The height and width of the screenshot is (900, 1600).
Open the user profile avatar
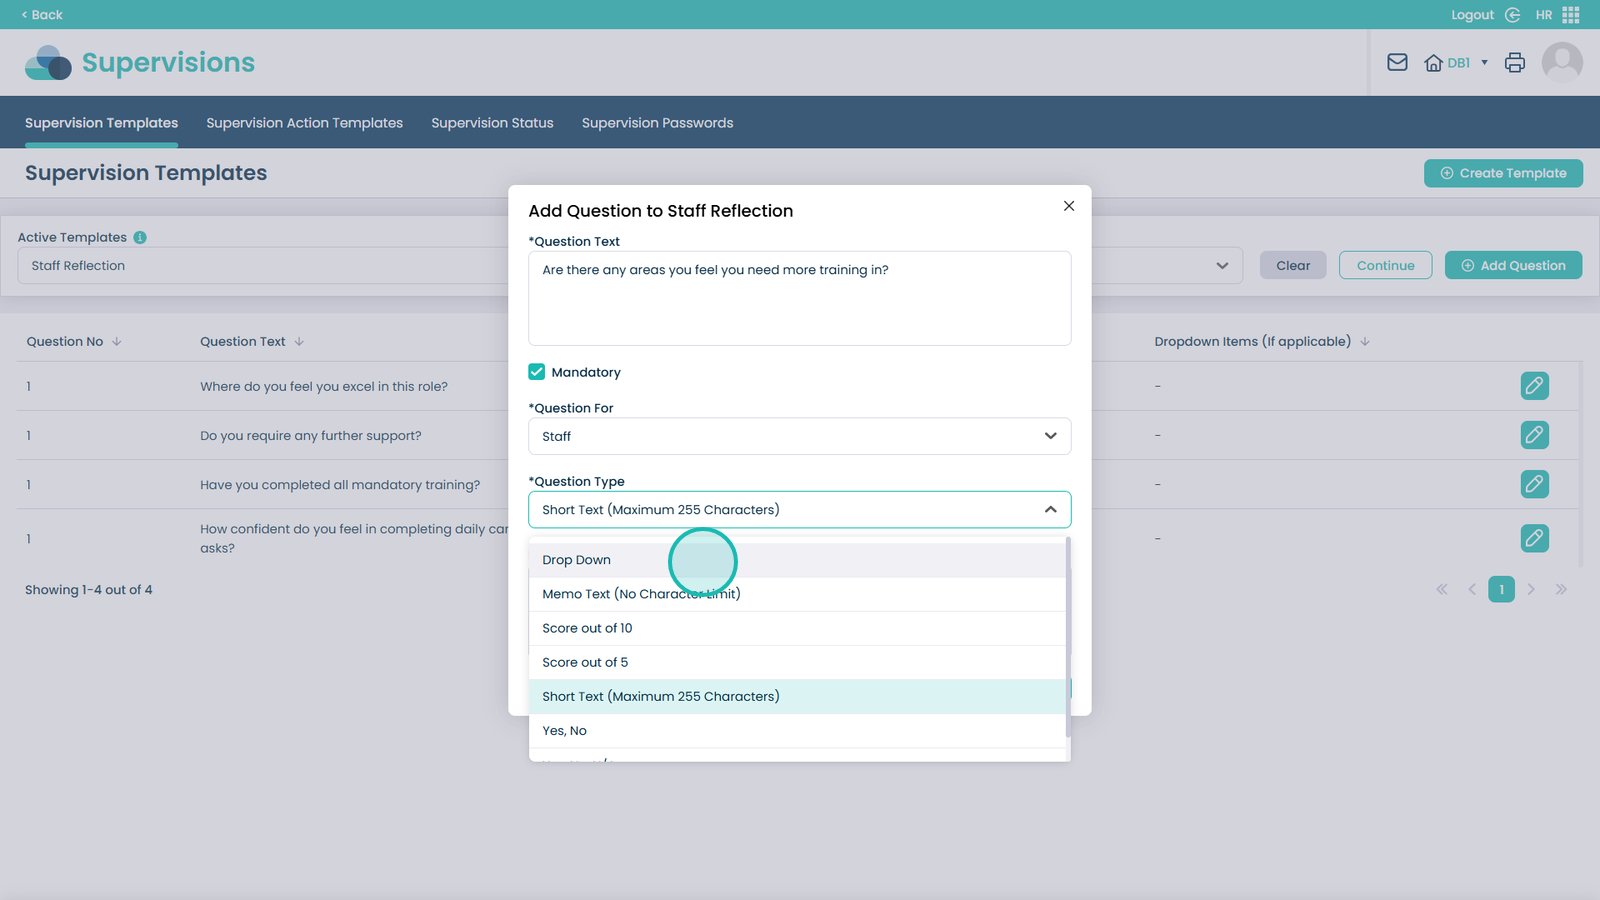click(1561, 63)
